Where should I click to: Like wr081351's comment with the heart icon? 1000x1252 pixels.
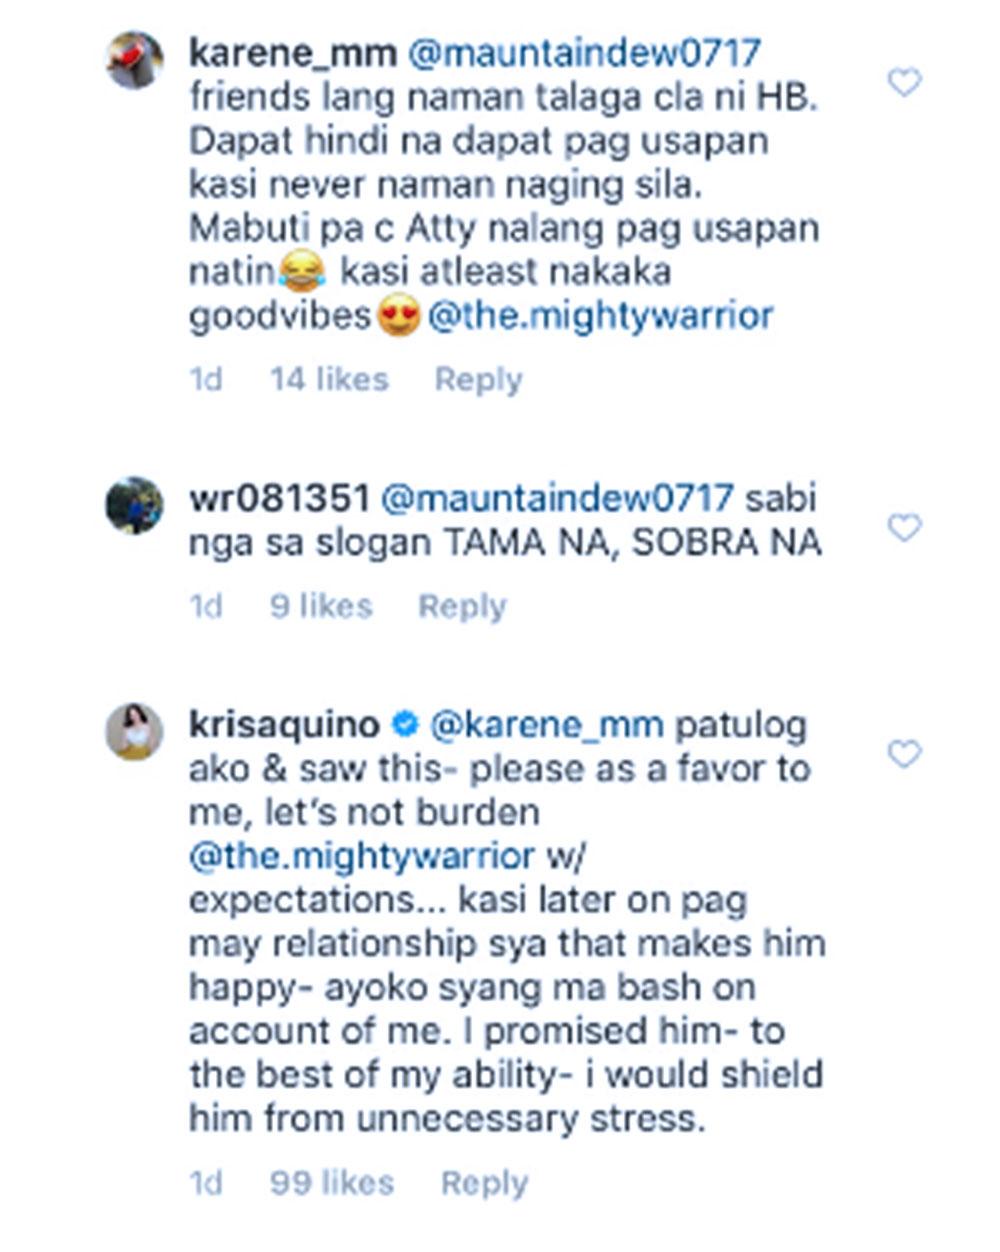coord(904,527)
